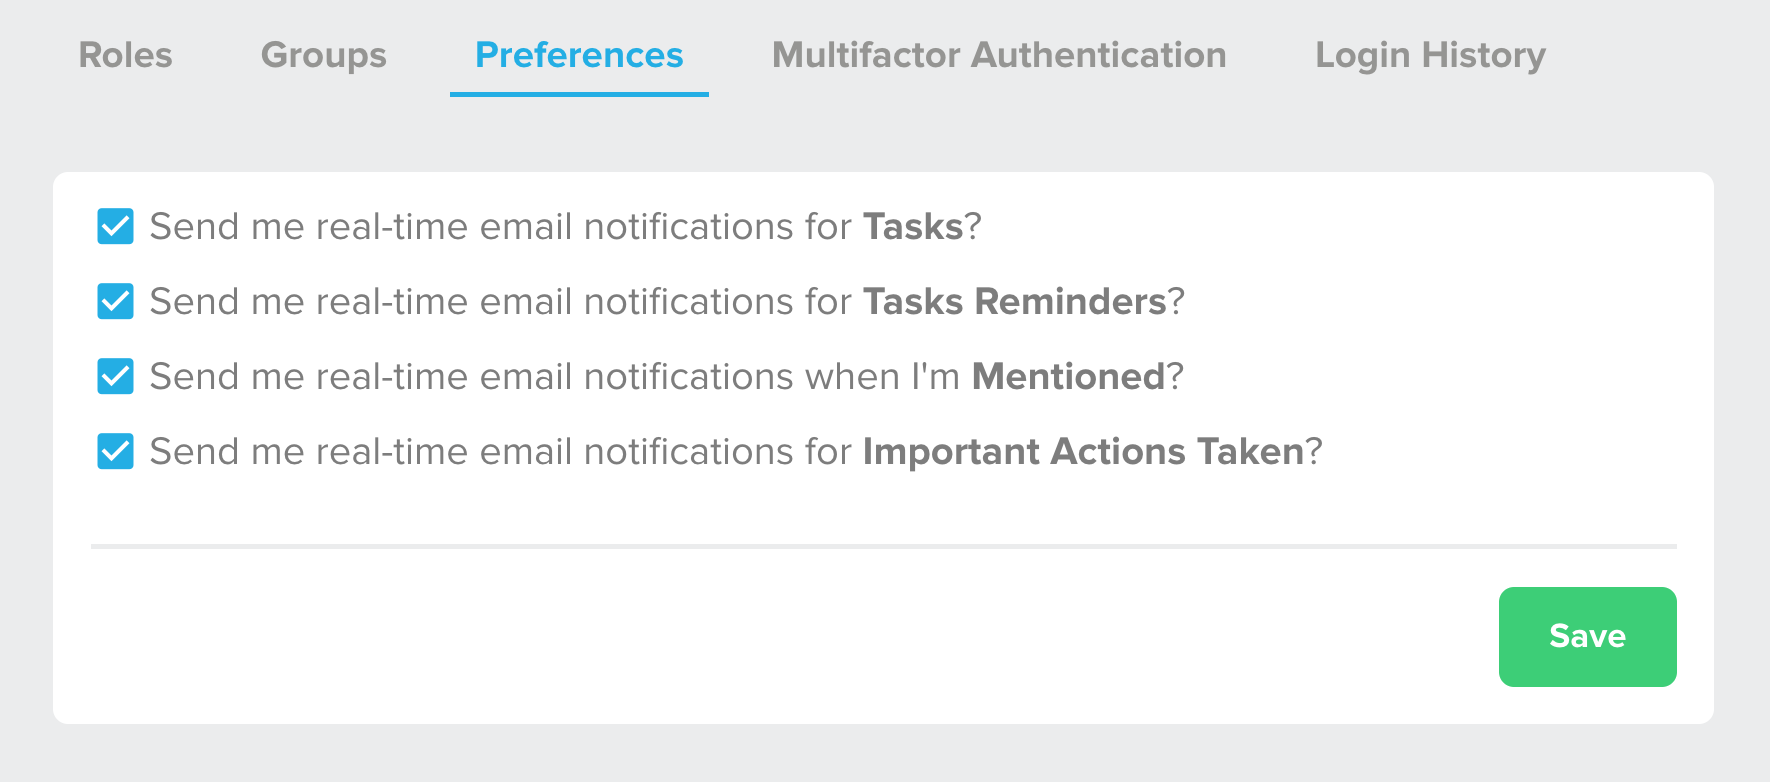Switch to the Roles tab
Image resolution: width=1770 pixels, height=782 pixels.
pos(125,56)
